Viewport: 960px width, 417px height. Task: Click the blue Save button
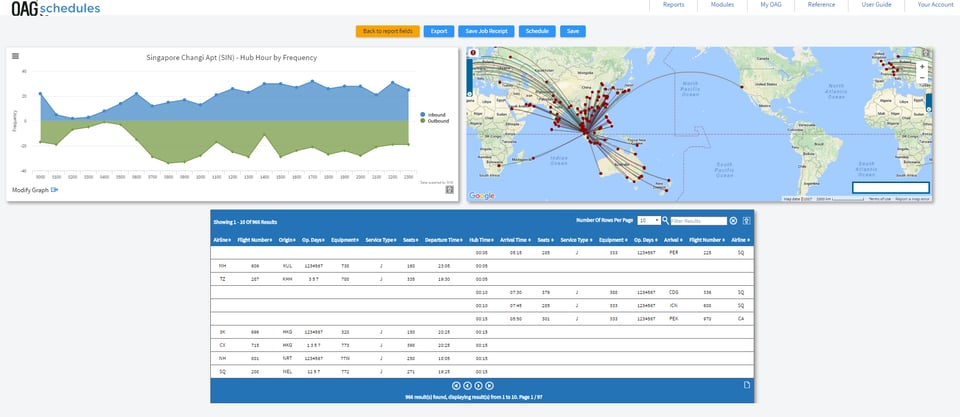[572, 31]
